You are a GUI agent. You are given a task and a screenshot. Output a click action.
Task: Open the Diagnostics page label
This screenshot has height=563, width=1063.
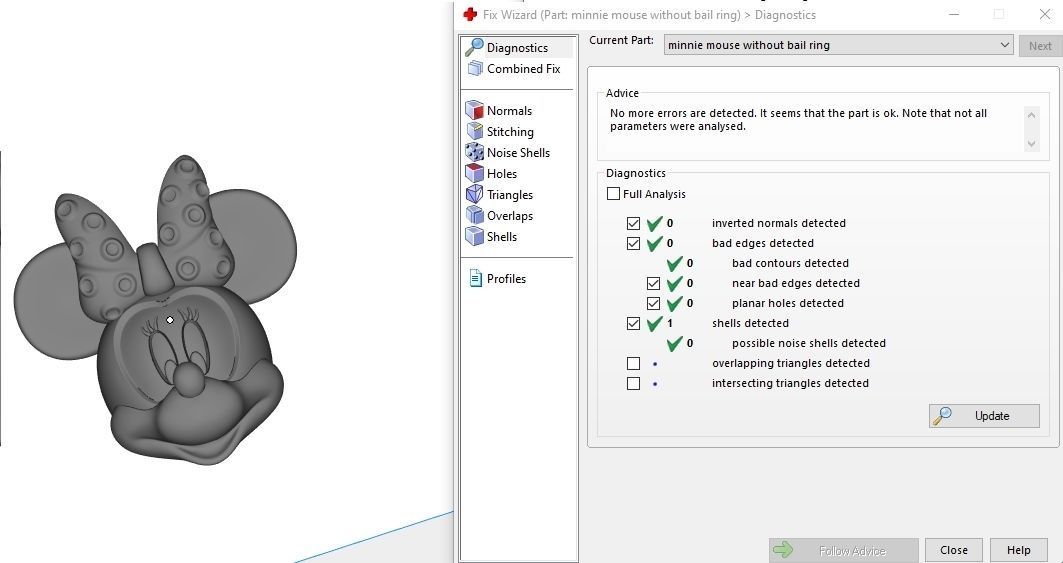[517, 48]
